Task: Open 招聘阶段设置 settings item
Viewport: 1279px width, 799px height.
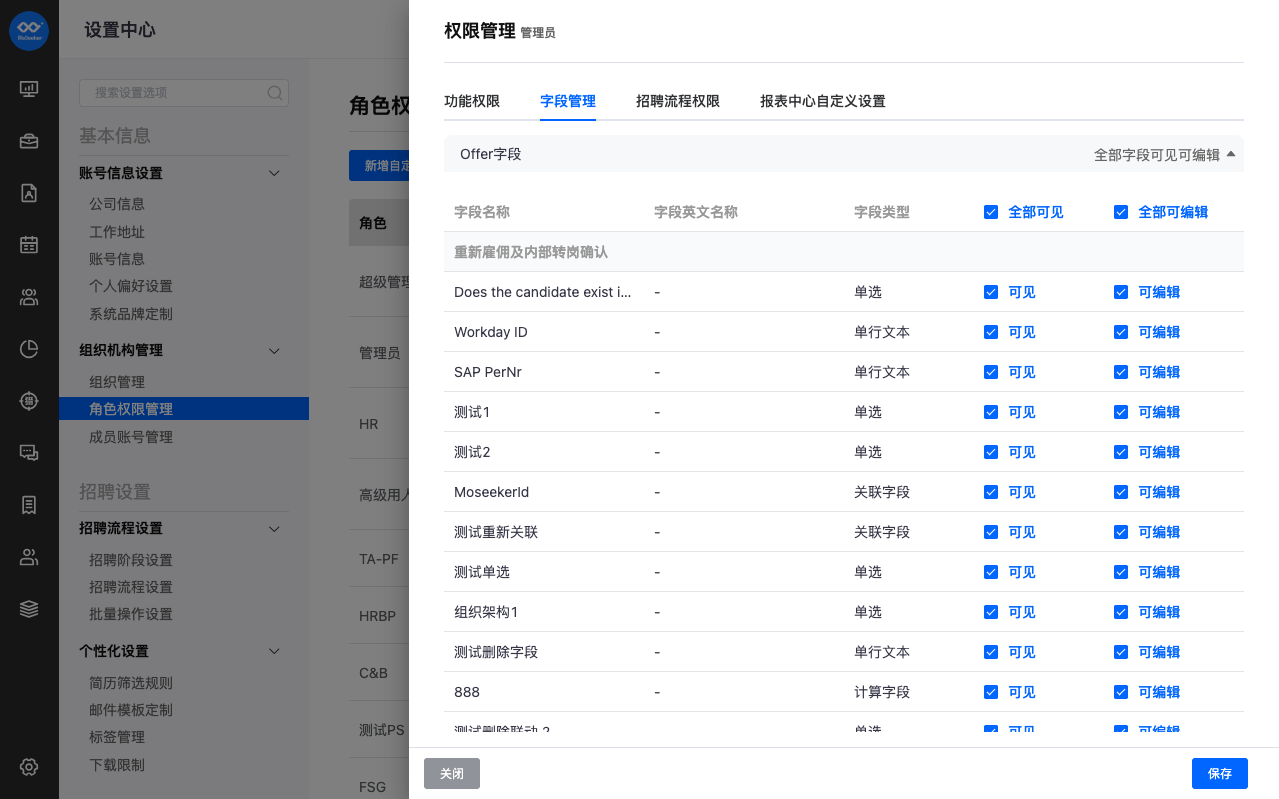Action: tap(131, 560)
